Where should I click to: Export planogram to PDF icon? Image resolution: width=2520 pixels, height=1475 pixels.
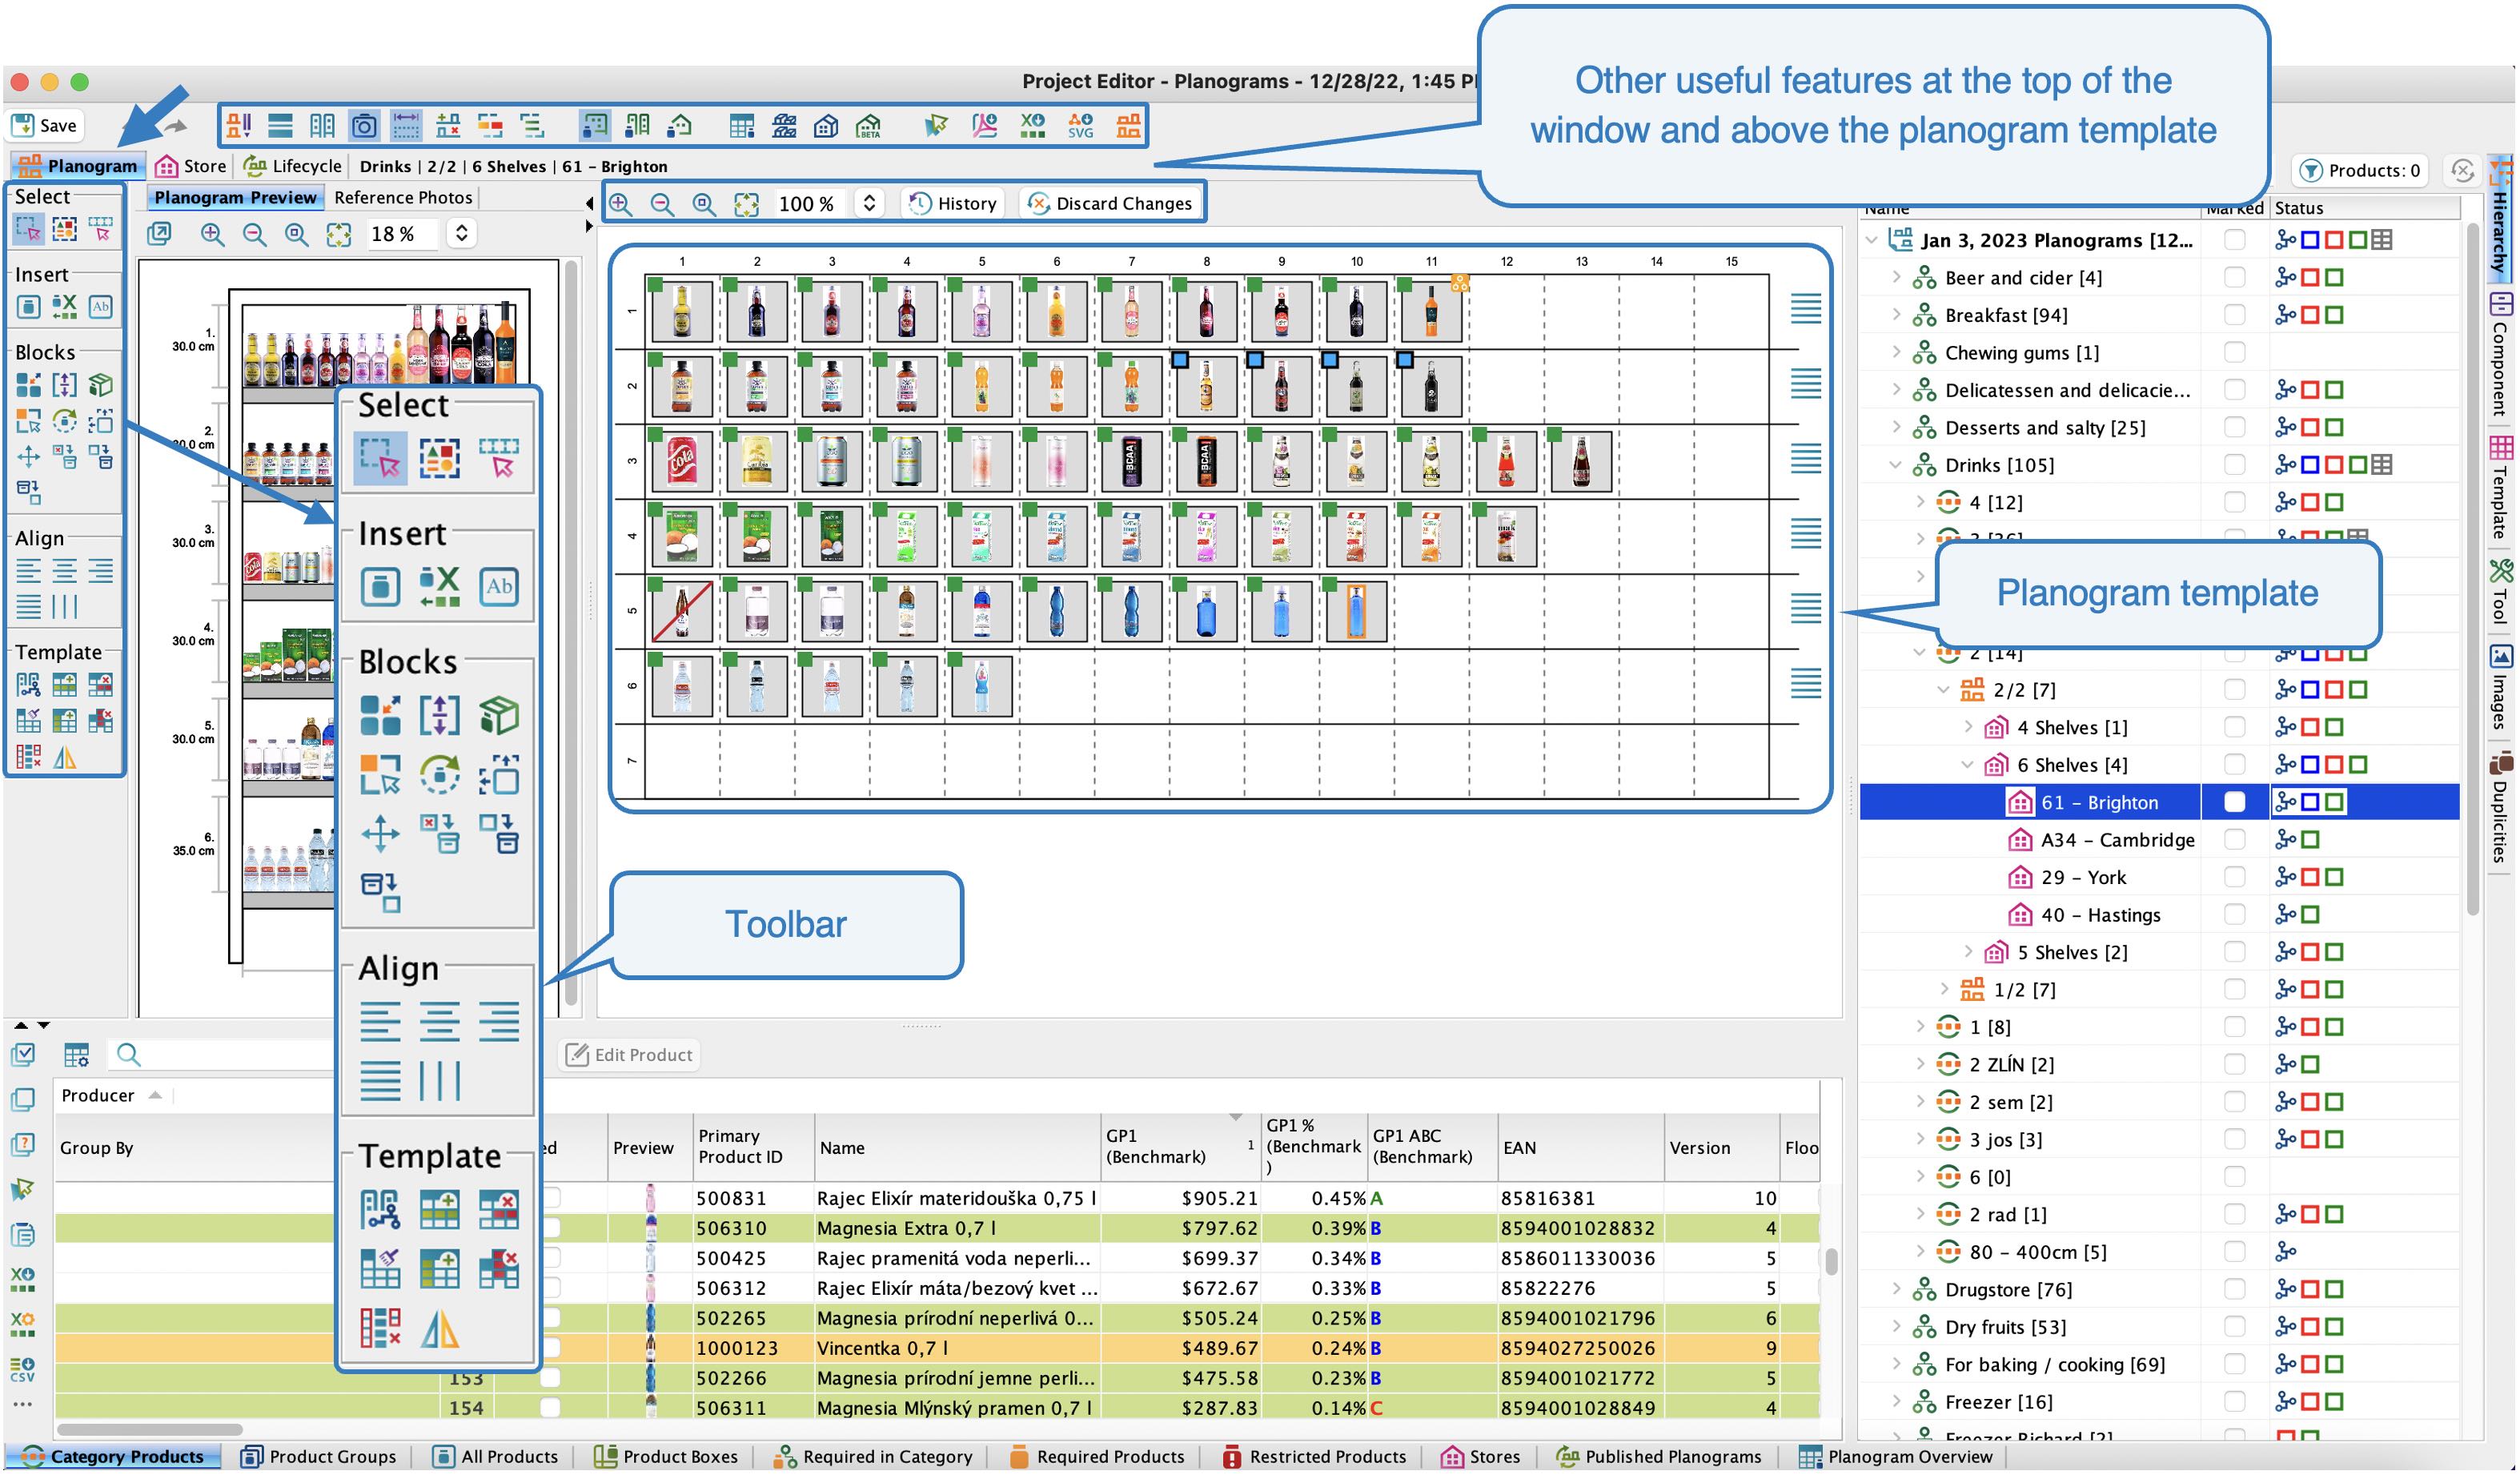[x=984, y=126]
